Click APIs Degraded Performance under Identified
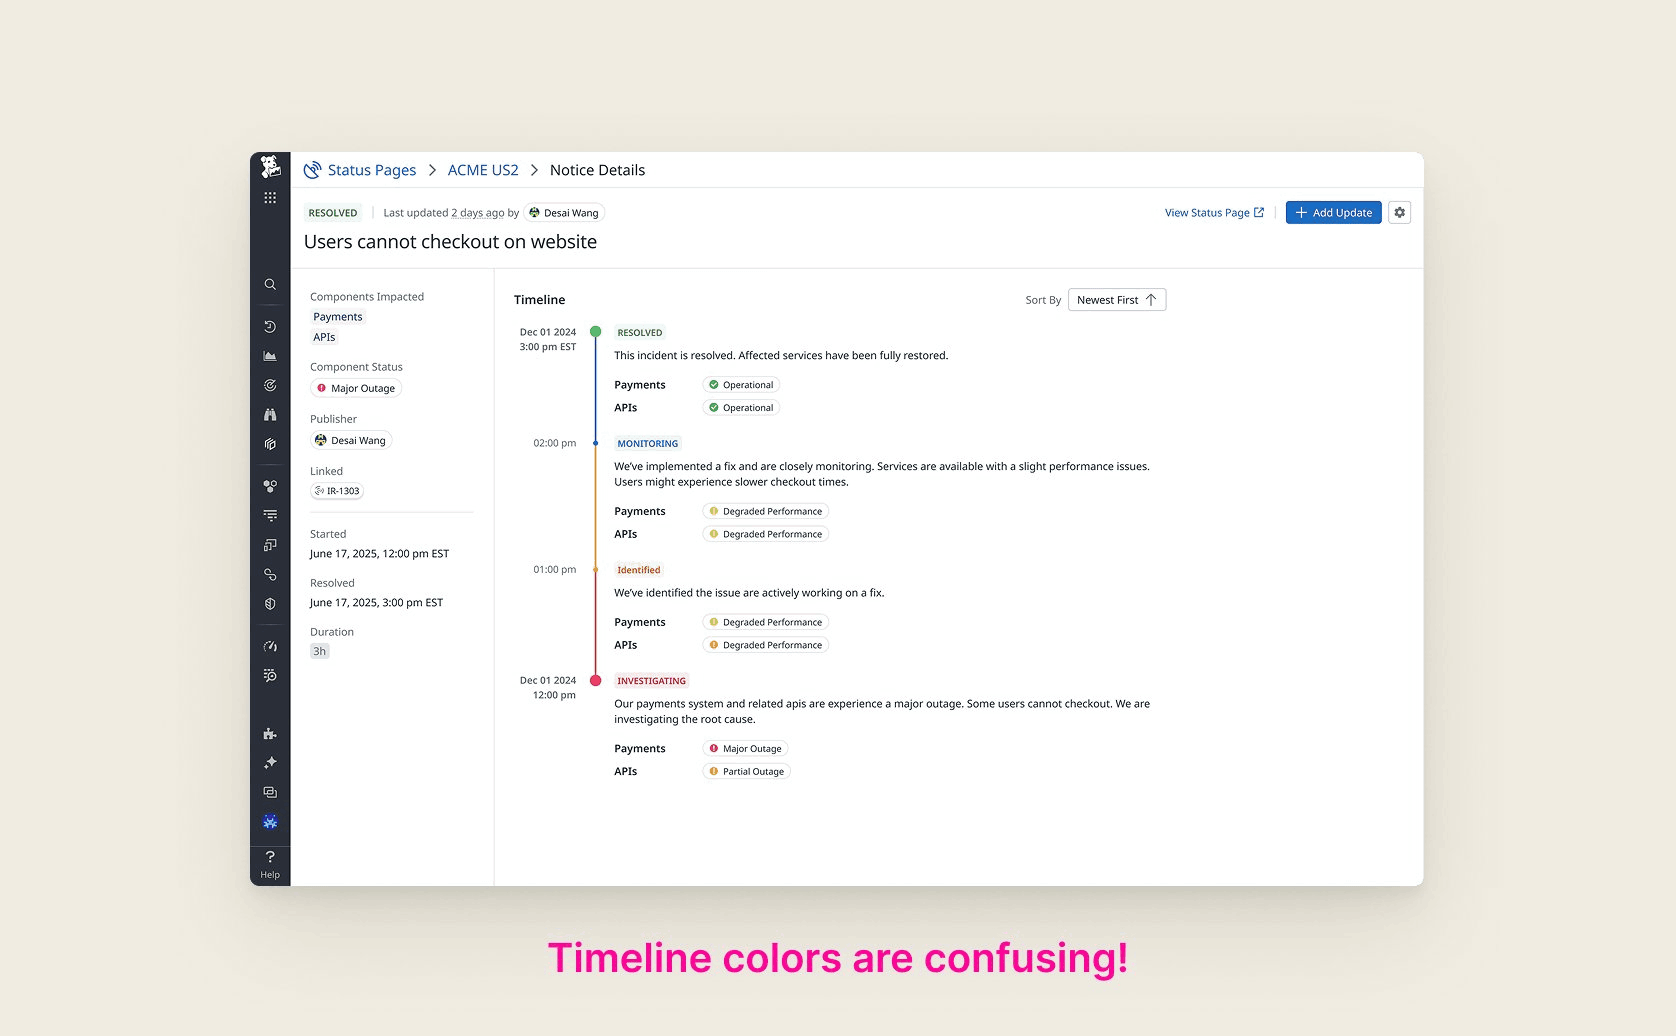Image resolution: width=1676 pixels, height=1036 pixels. coord(766,645)
